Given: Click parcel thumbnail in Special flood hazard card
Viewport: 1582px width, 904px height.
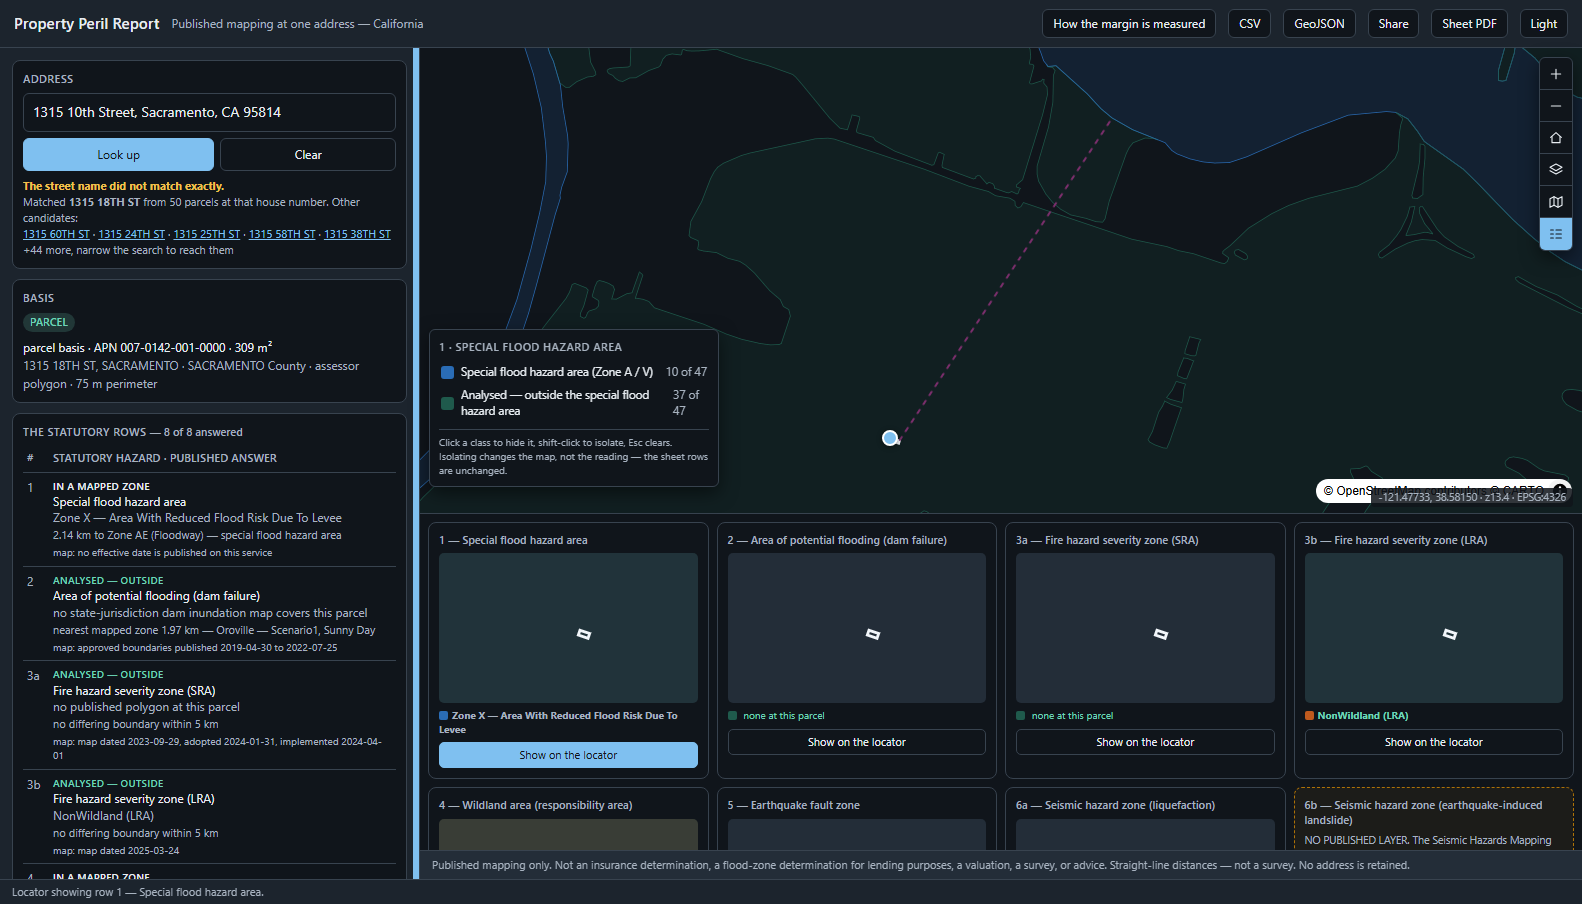Looking at the screenshot, I should 568,628.
